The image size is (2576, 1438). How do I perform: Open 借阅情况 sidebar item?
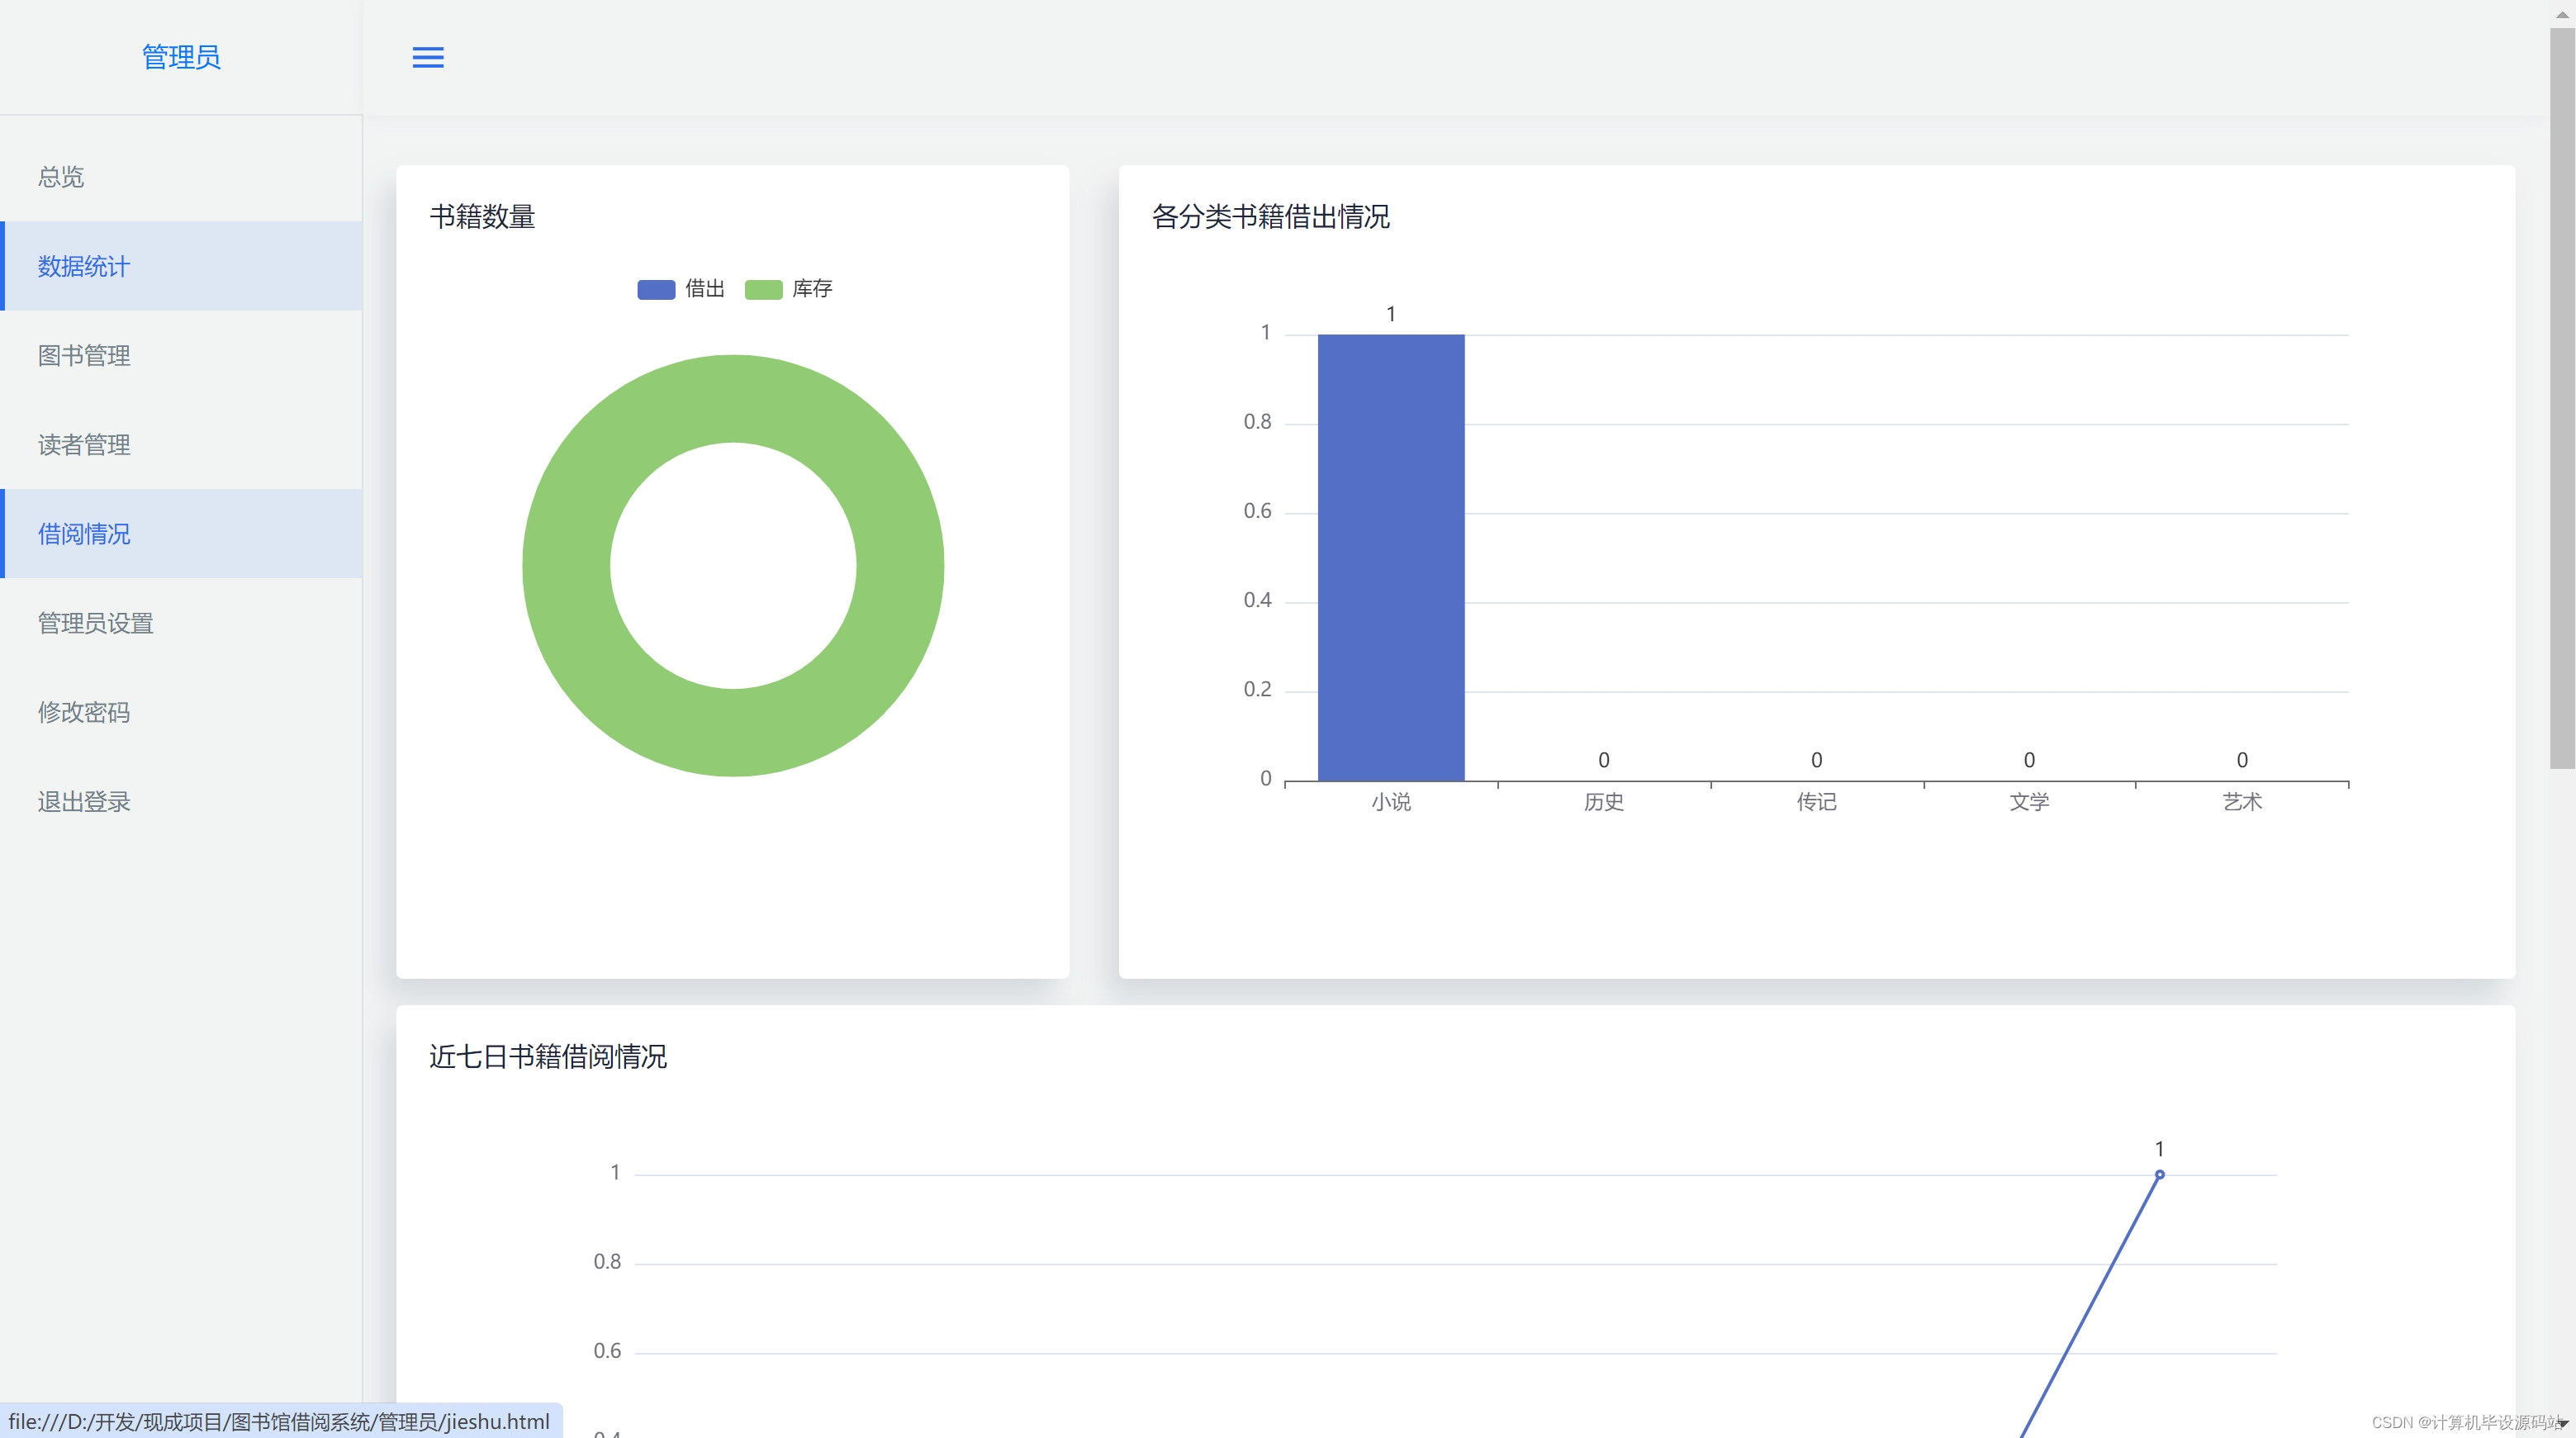(x=84, y=533)
